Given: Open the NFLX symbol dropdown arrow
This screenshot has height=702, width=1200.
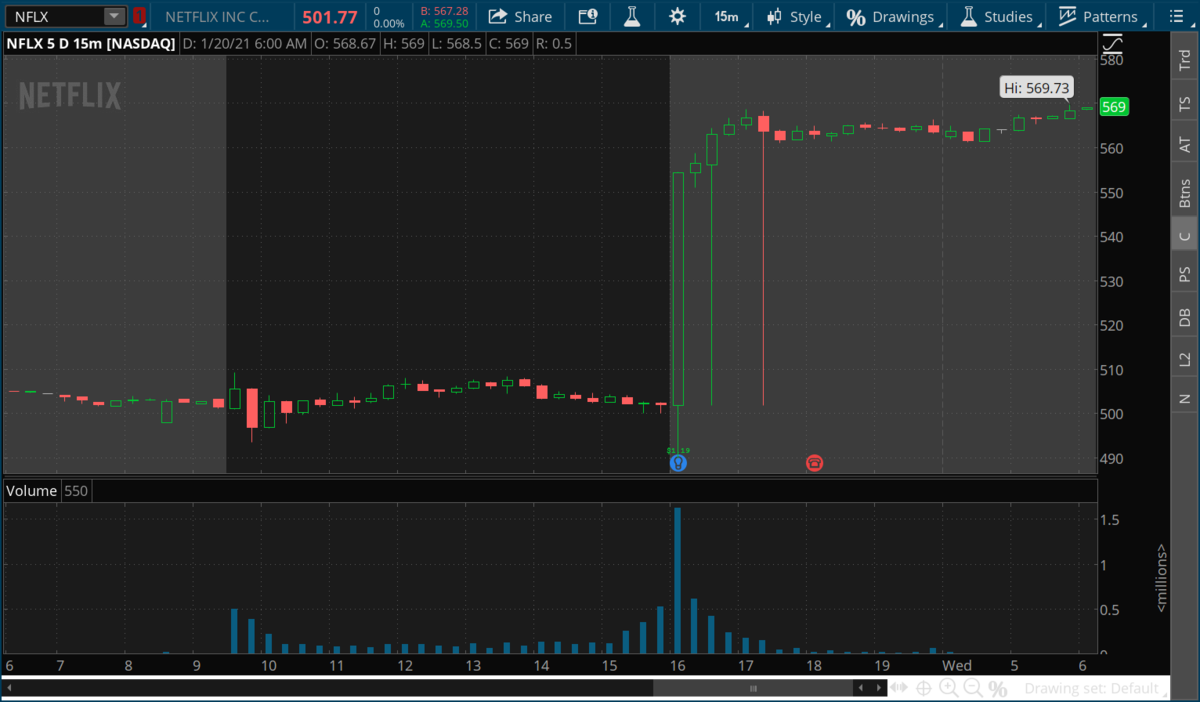Looking at the screenshot, I should pos(114,16).
